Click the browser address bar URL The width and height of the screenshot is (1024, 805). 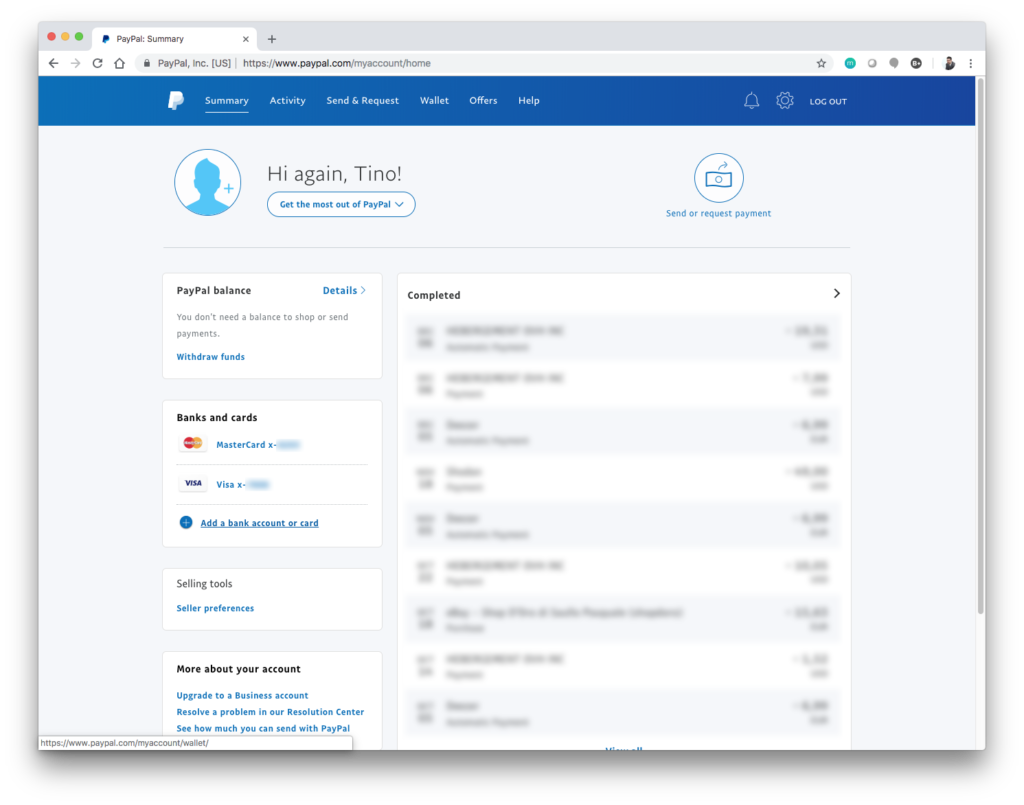click(x=336, y=63)
